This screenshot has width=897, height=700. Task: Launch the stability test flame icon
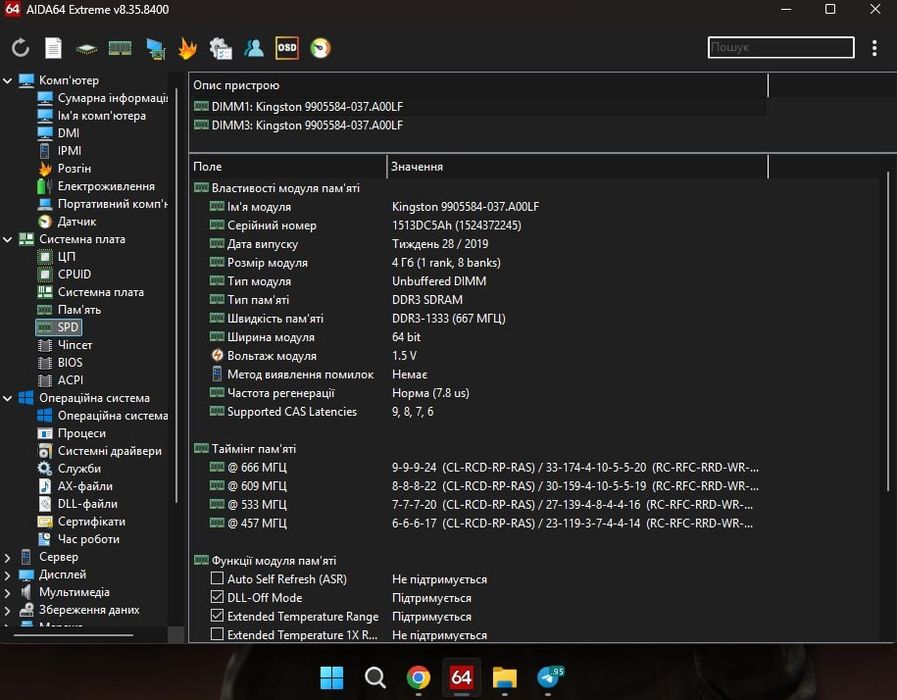188,48
